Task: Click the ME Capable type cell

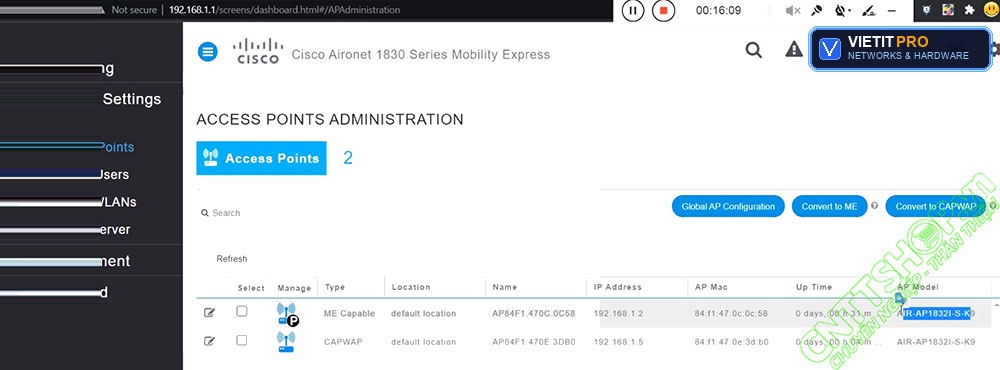Action: pyautogui.click(x=349, y=313)
